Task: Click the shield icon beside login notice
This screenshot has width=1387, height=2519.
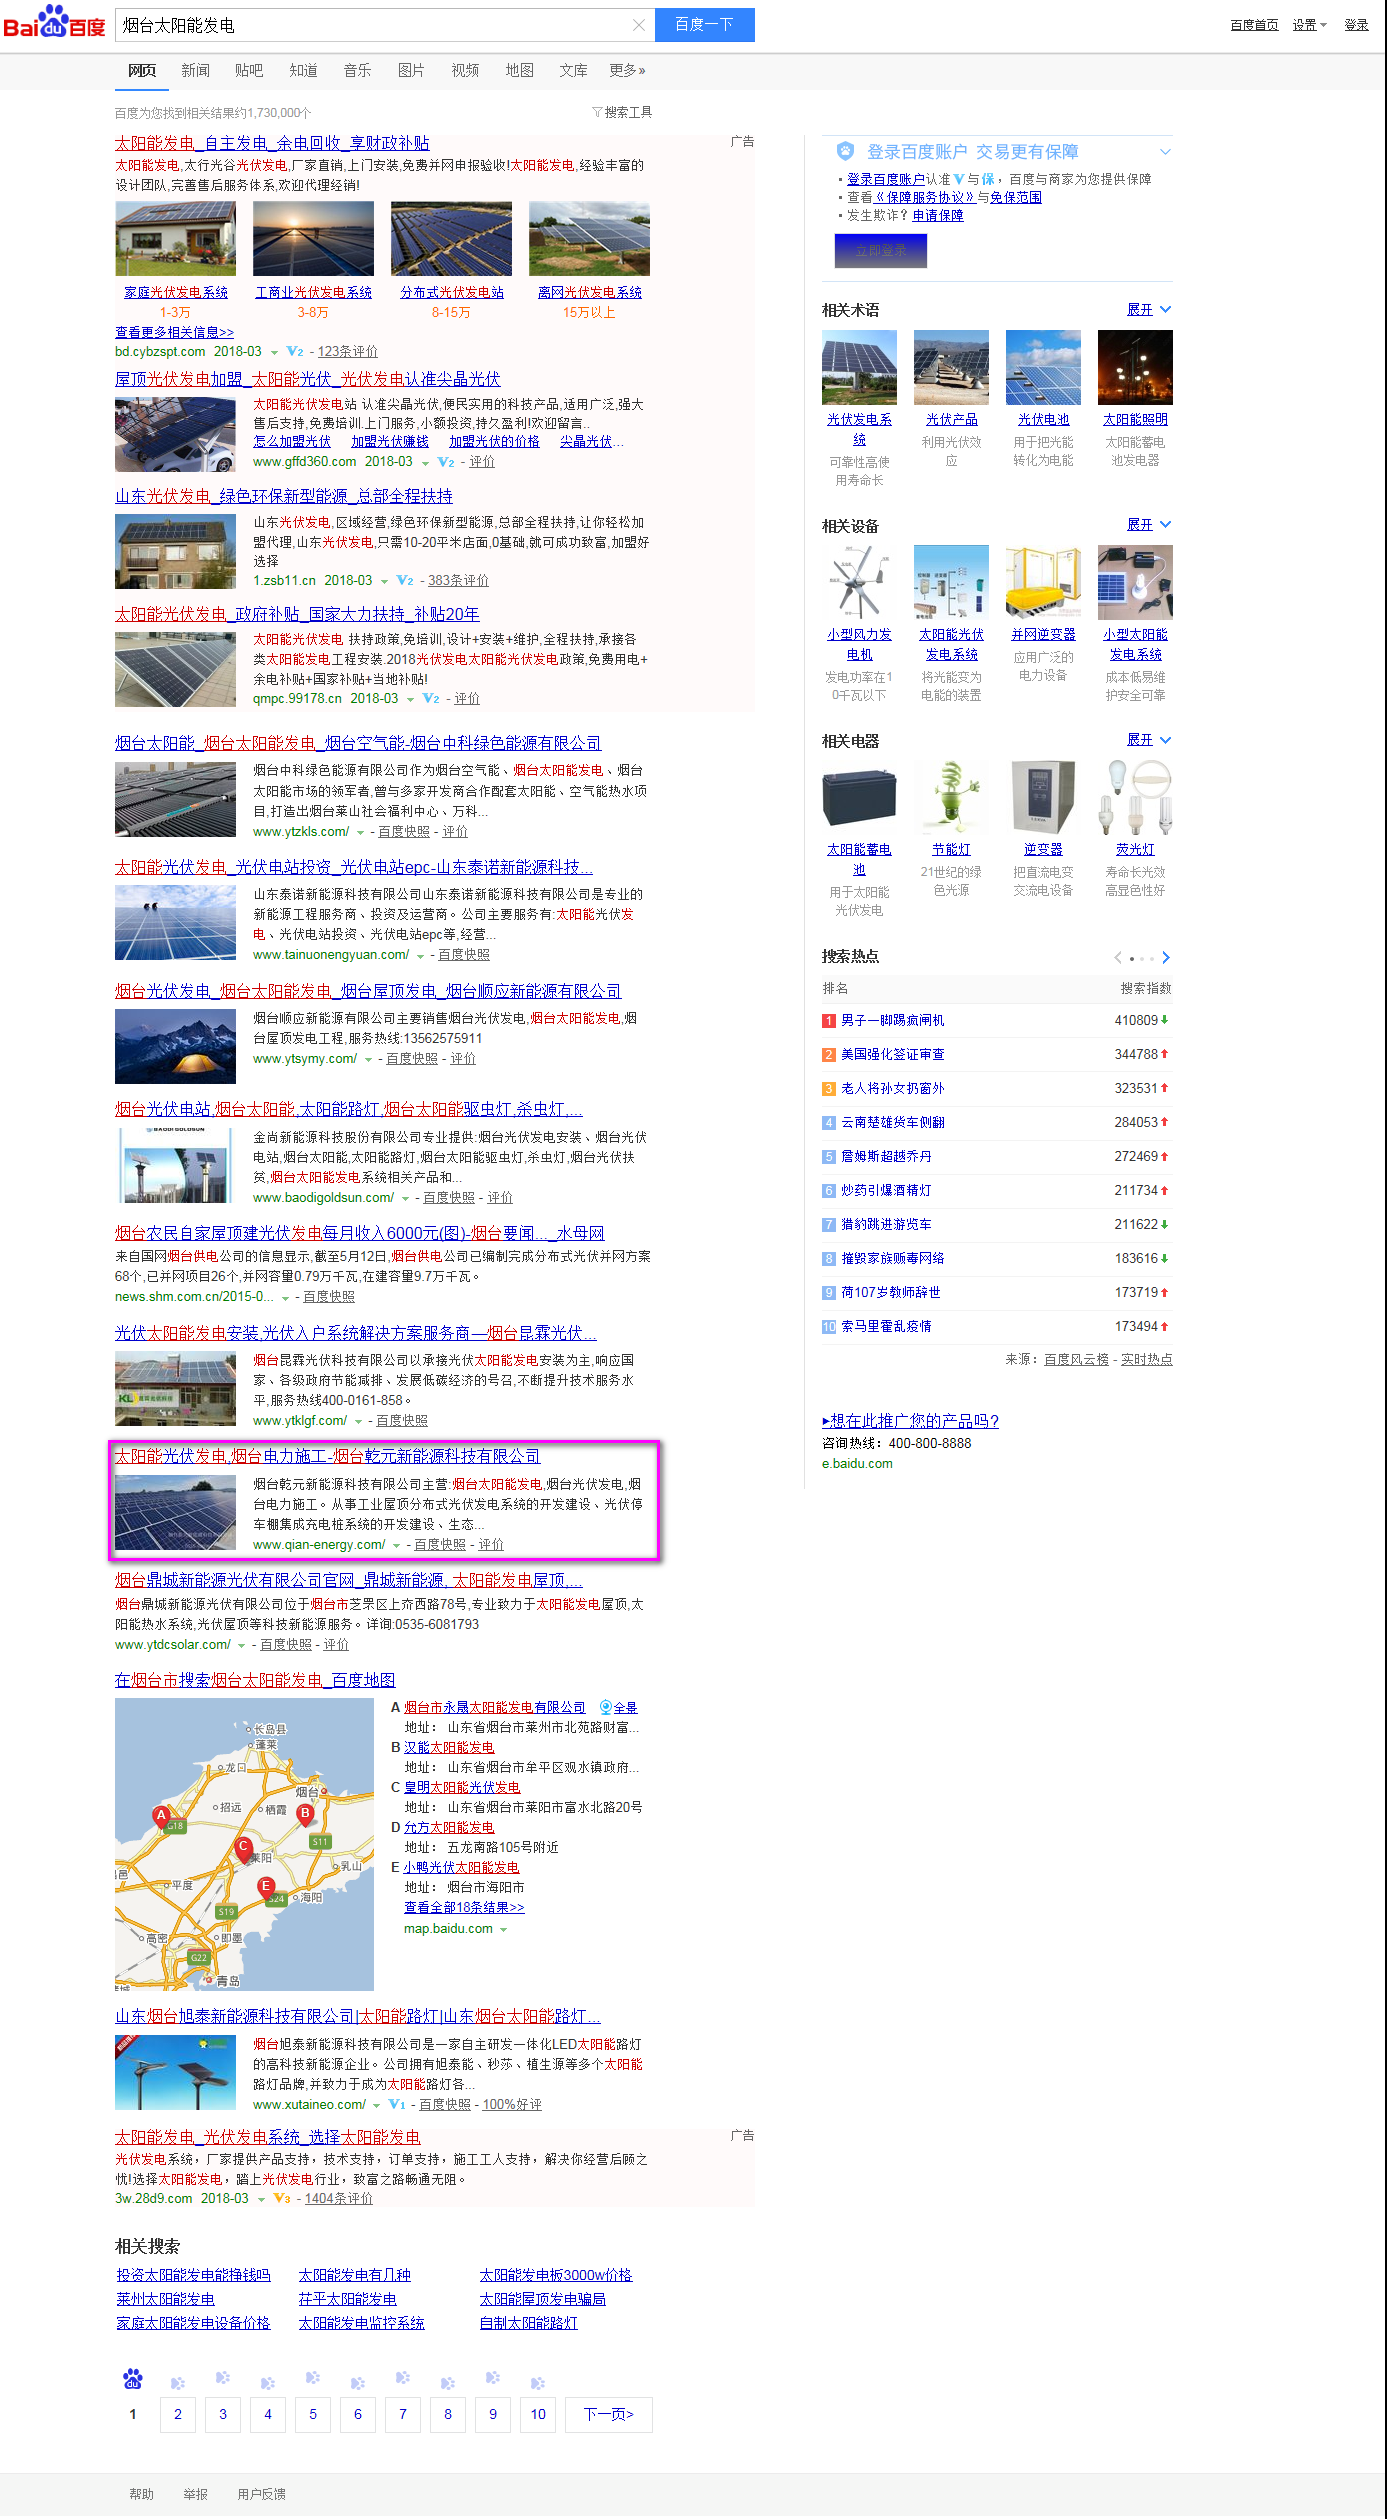Action: click(x=845, y=151)
